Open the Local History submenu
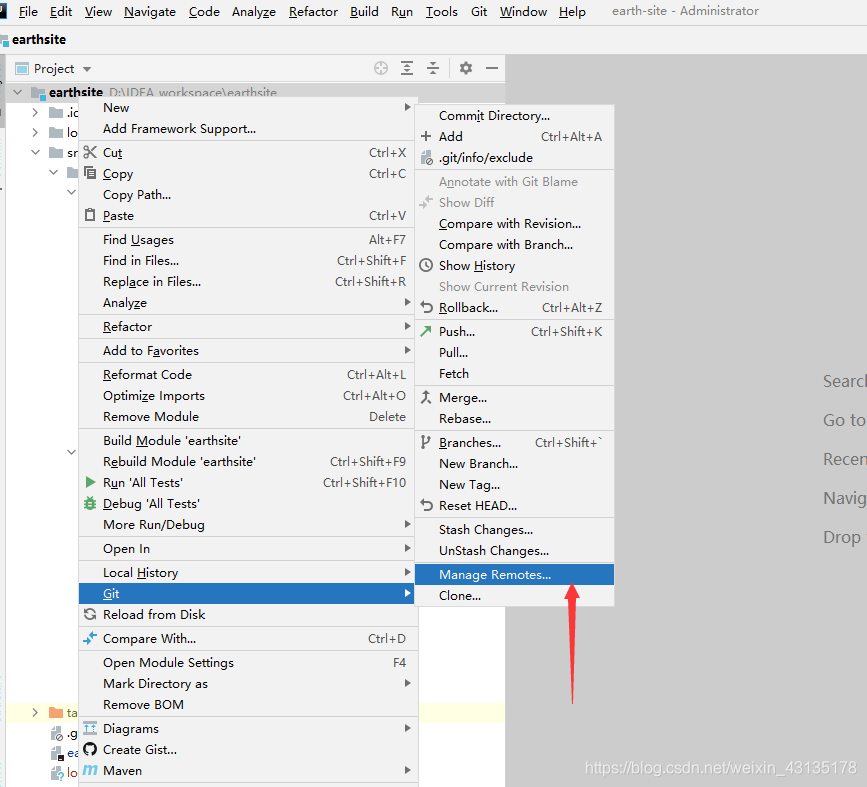The image size is (867, 787). tap(247, 572)
